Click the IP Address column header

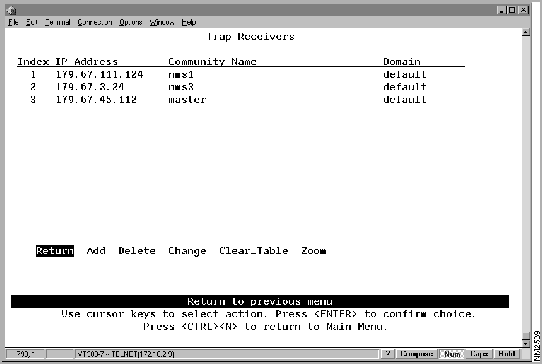point(87,62)
